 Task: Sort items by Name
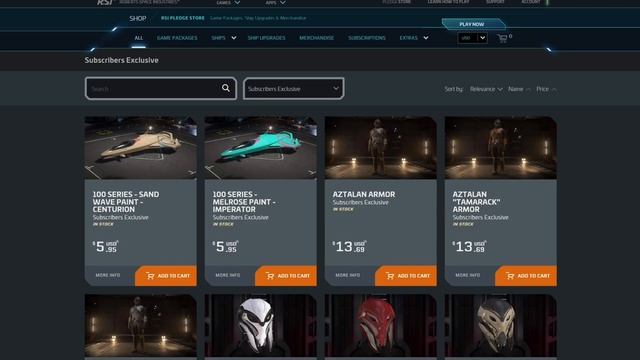point(519,89)
